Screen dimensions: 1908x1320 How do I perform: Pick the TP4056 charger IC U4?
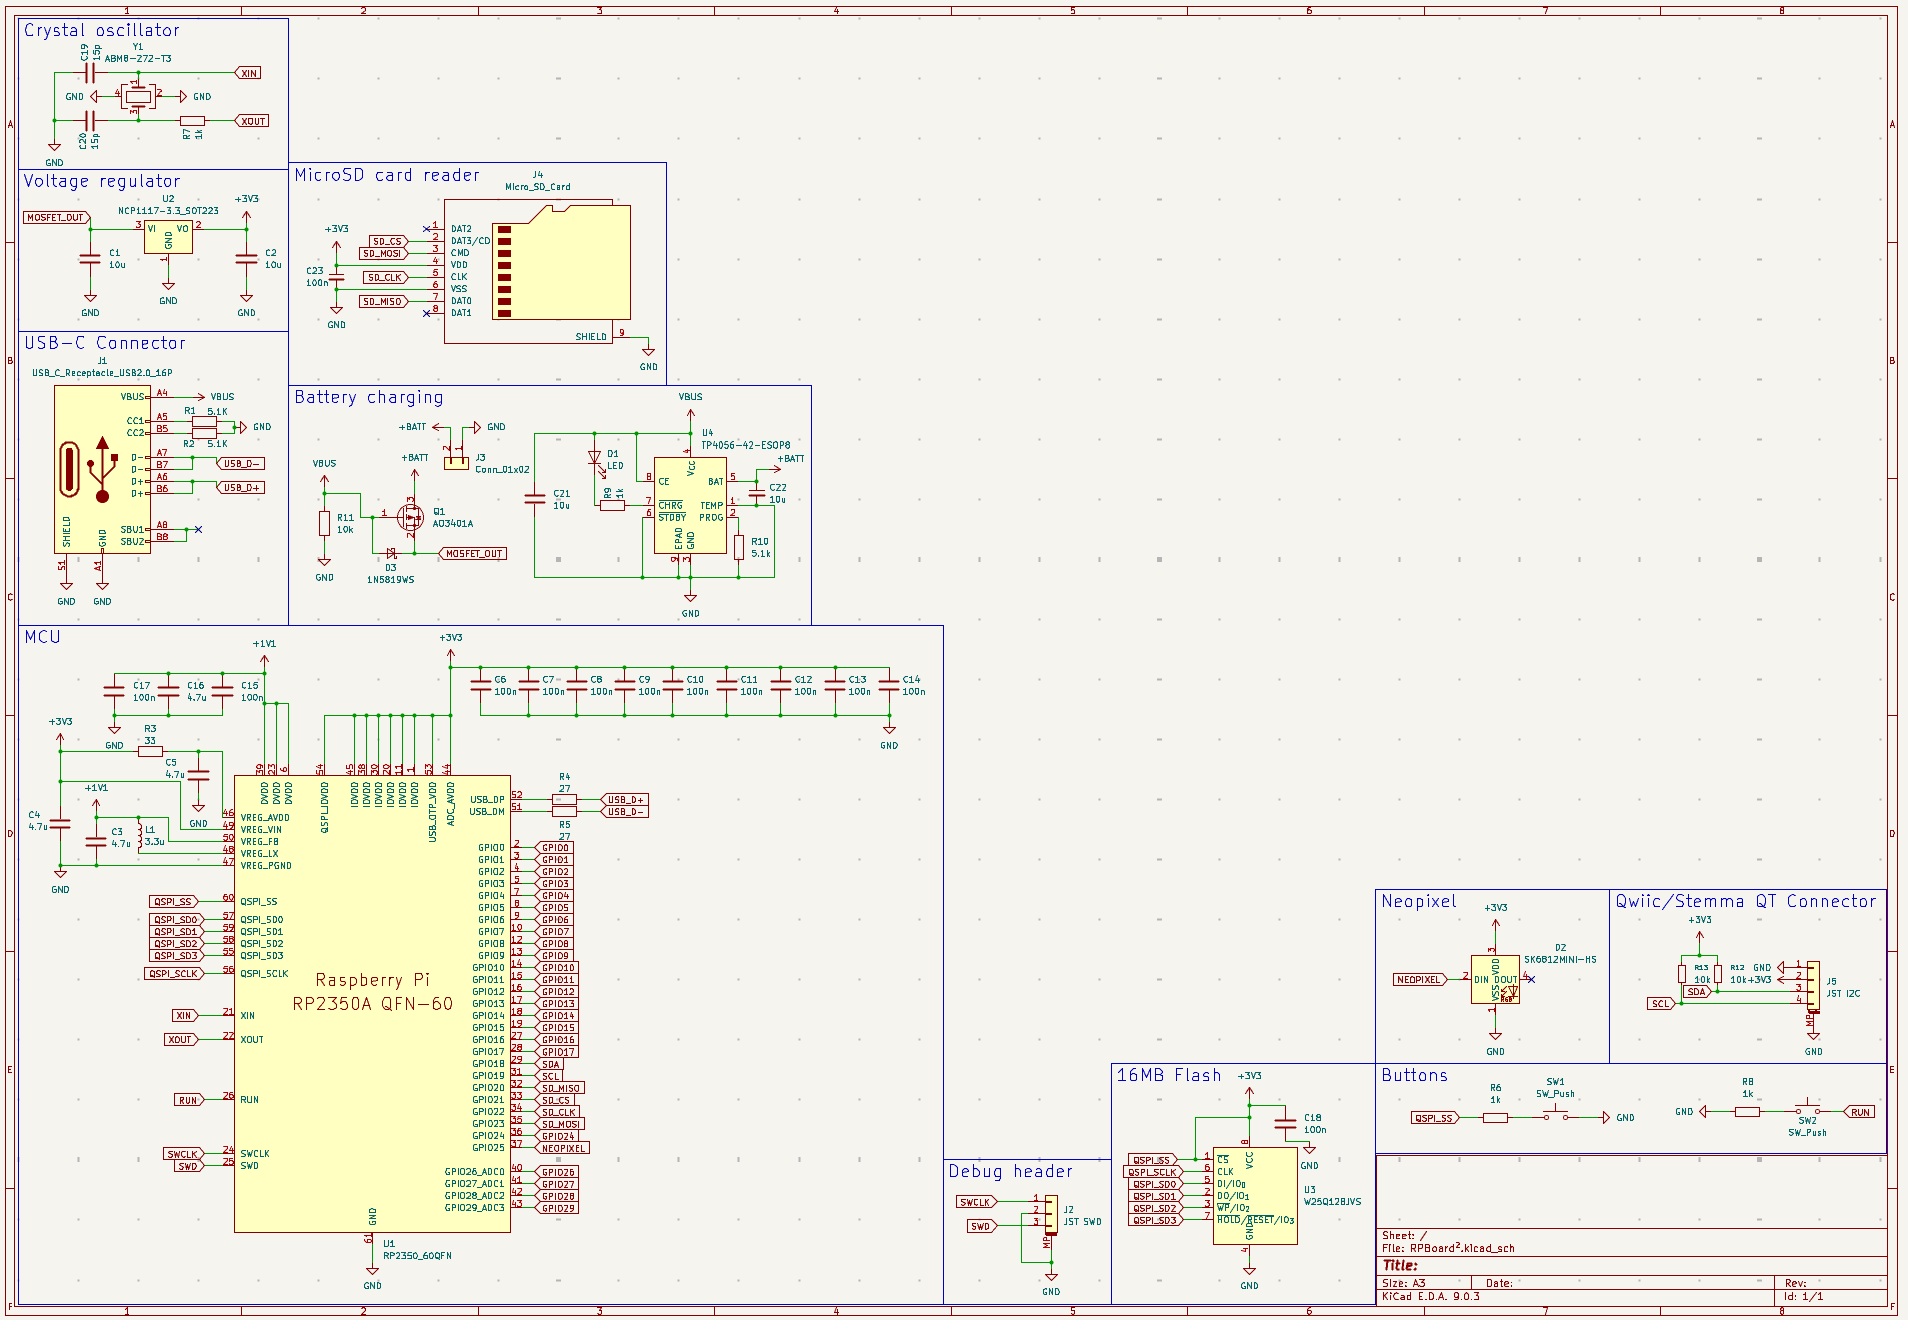(x=690, y=505)
